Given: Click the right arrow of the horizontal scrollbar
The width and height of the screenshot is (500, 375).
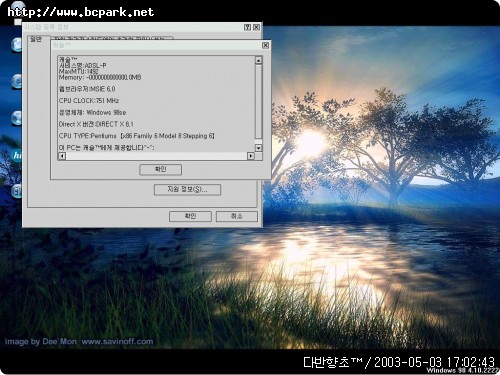Looking at the screenshot, I should [251, 156].
